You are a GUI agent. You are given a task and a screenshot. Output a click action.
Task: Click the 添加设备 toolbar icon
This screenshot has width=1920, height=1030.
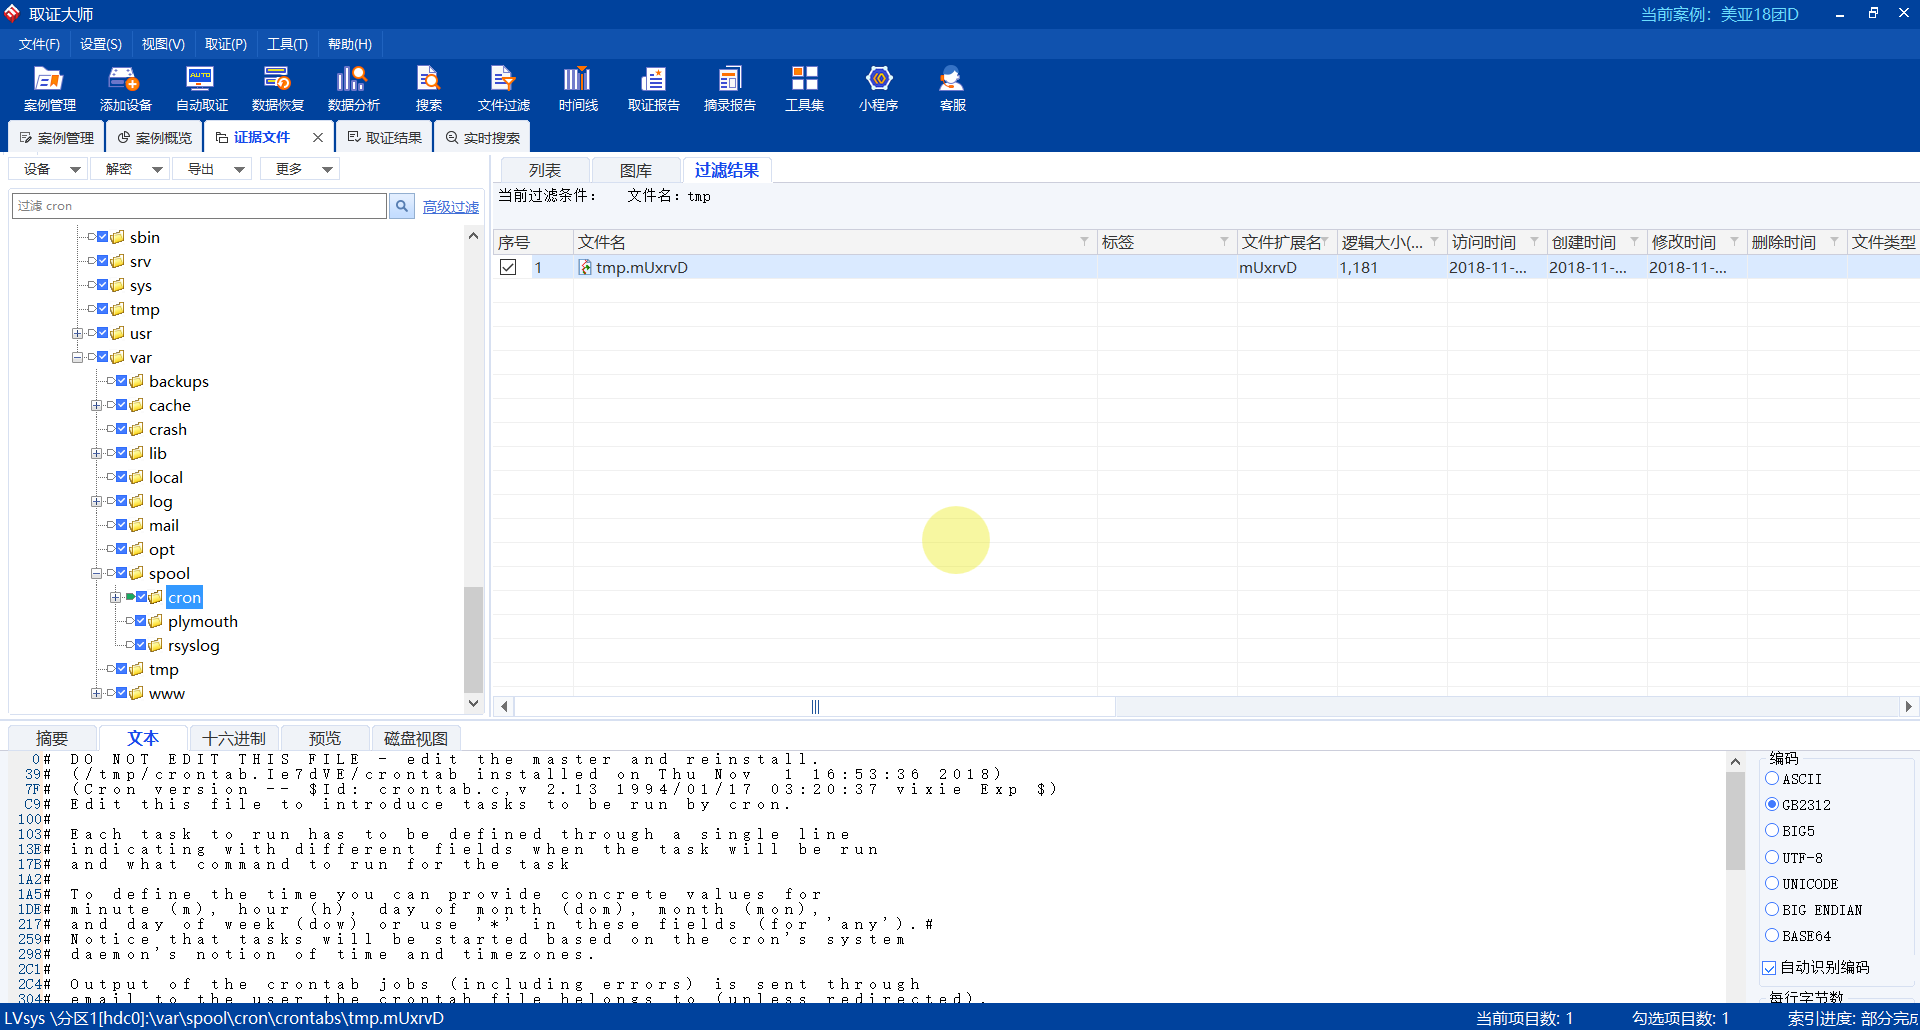tap(125, 88)
